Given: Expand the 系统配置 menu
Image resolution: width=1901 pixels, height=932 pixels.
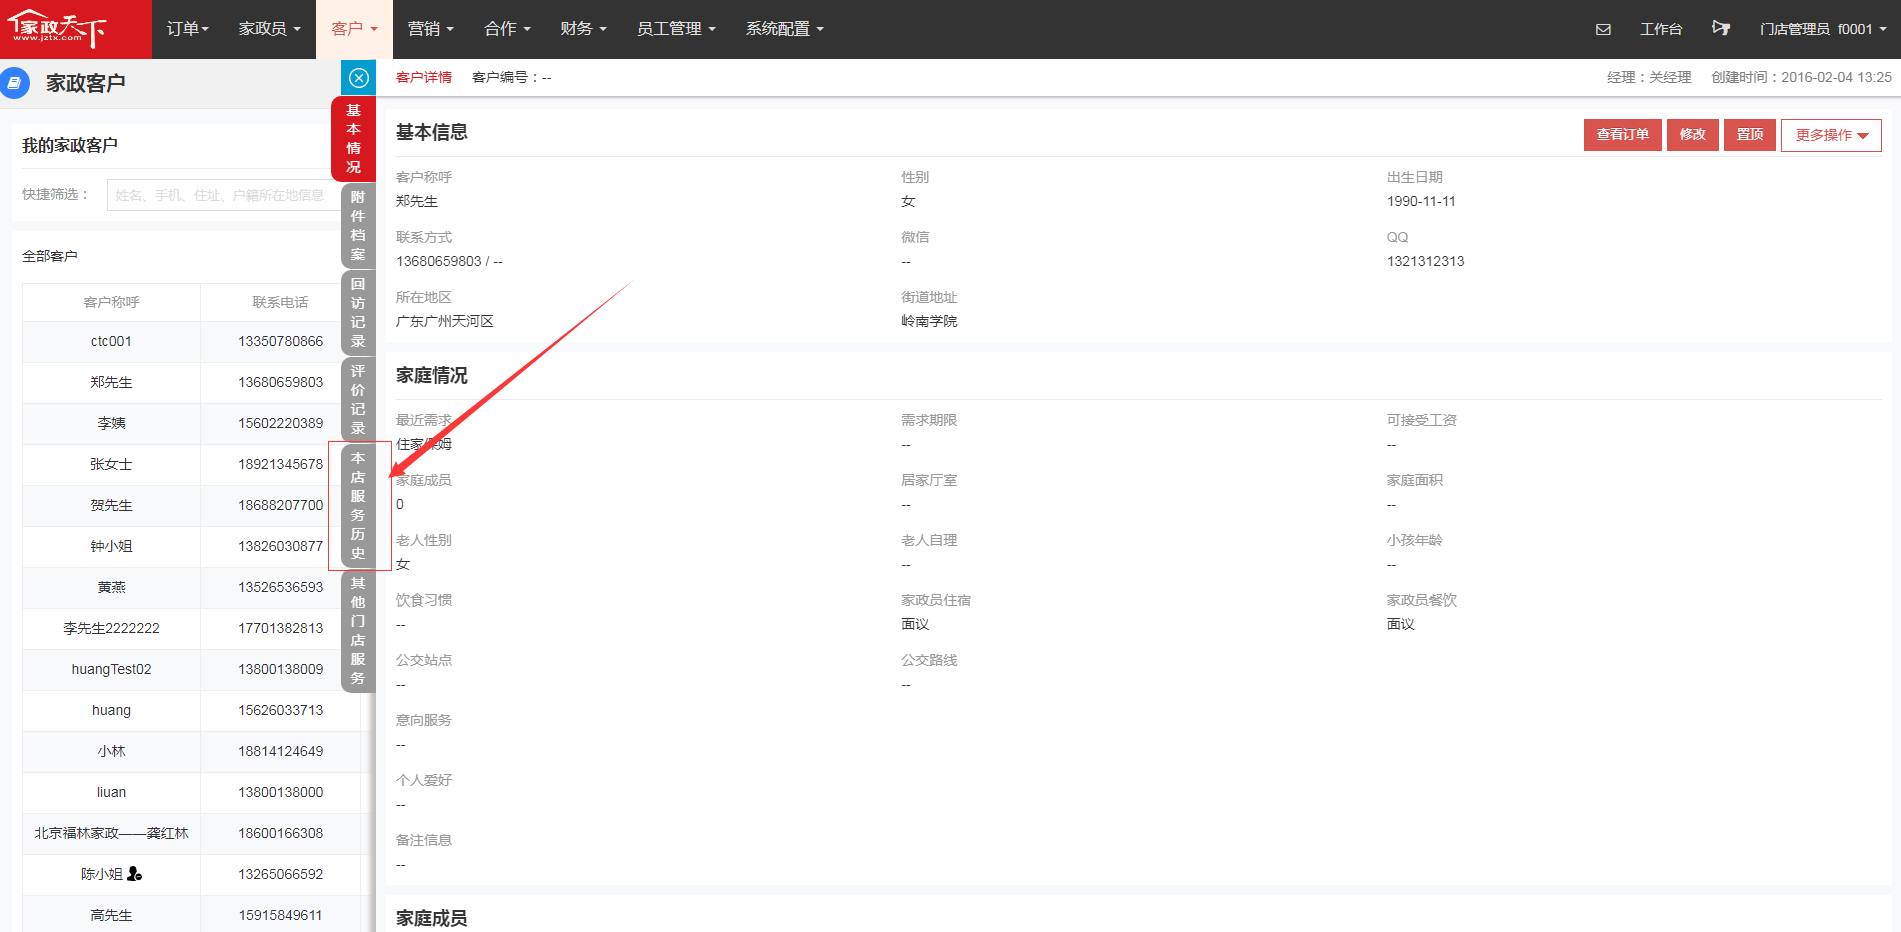Looking at the screenshot, I should pos(784,29).
